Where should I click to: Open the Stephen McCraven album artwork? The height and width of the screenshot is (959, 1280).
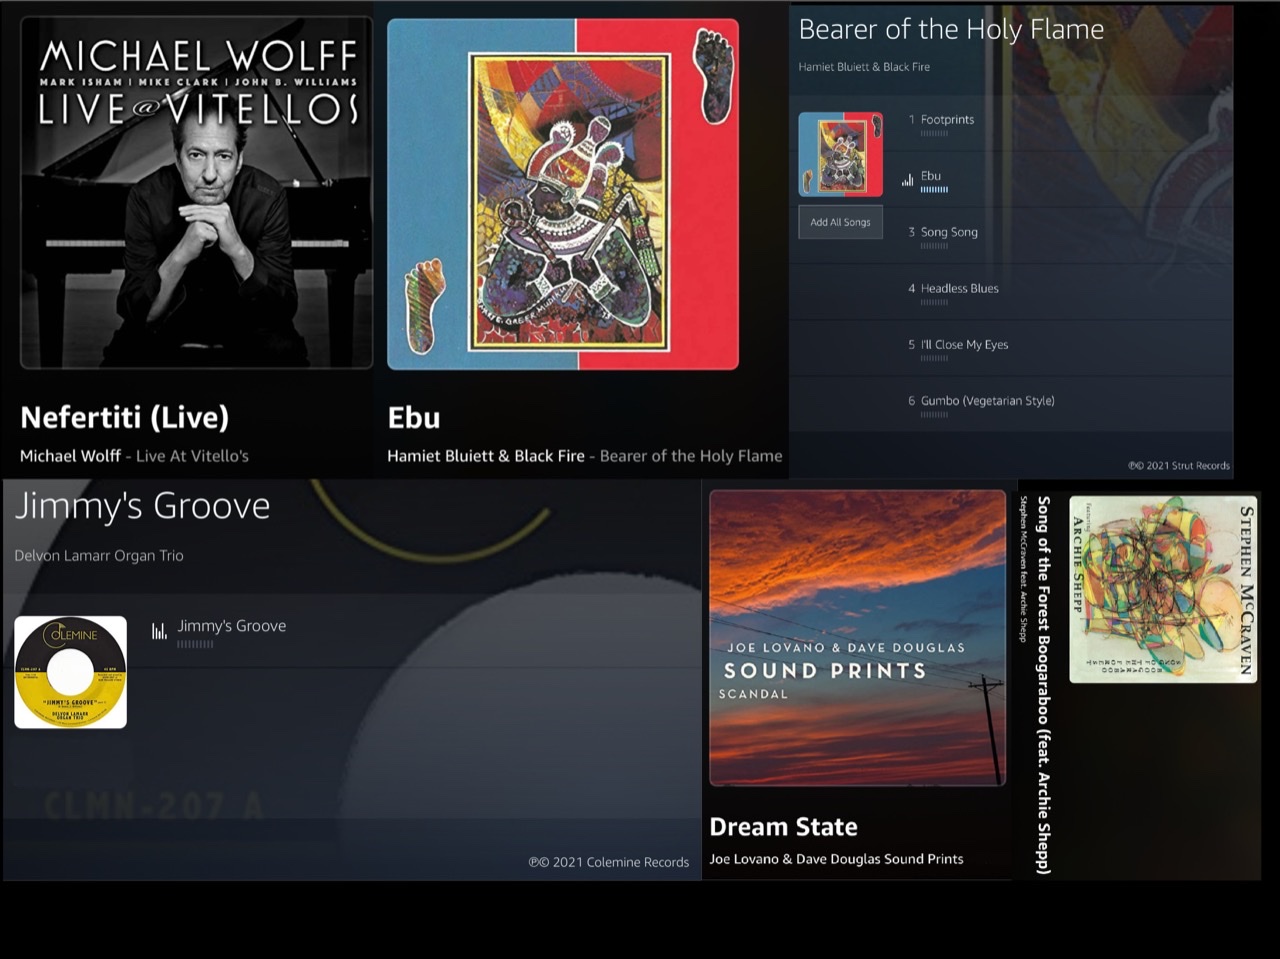(x=1163, y=589)
